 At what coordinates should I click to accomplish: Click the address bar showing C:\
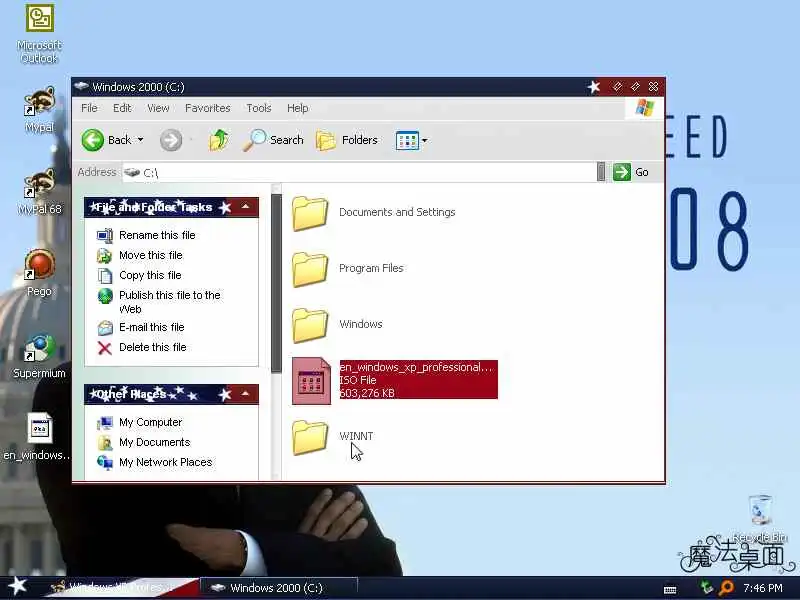pos(359,172)
